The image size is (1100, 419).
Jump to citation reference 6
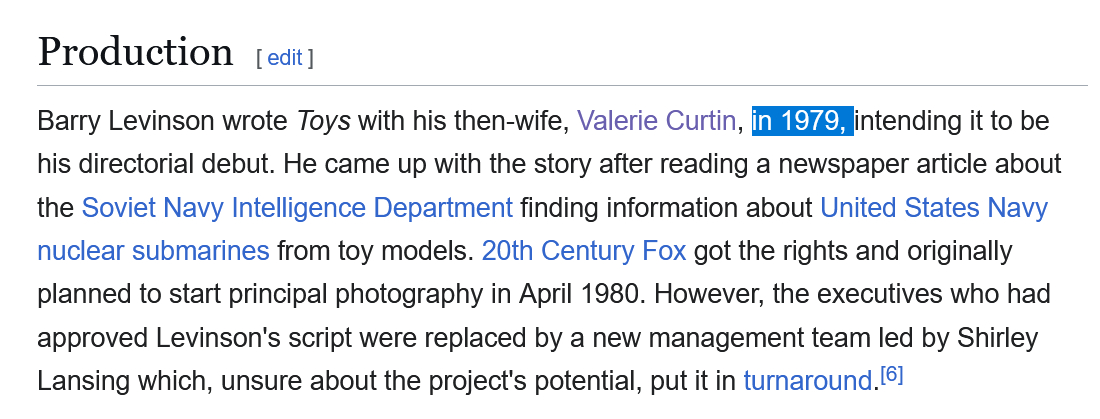click(892, 375)
